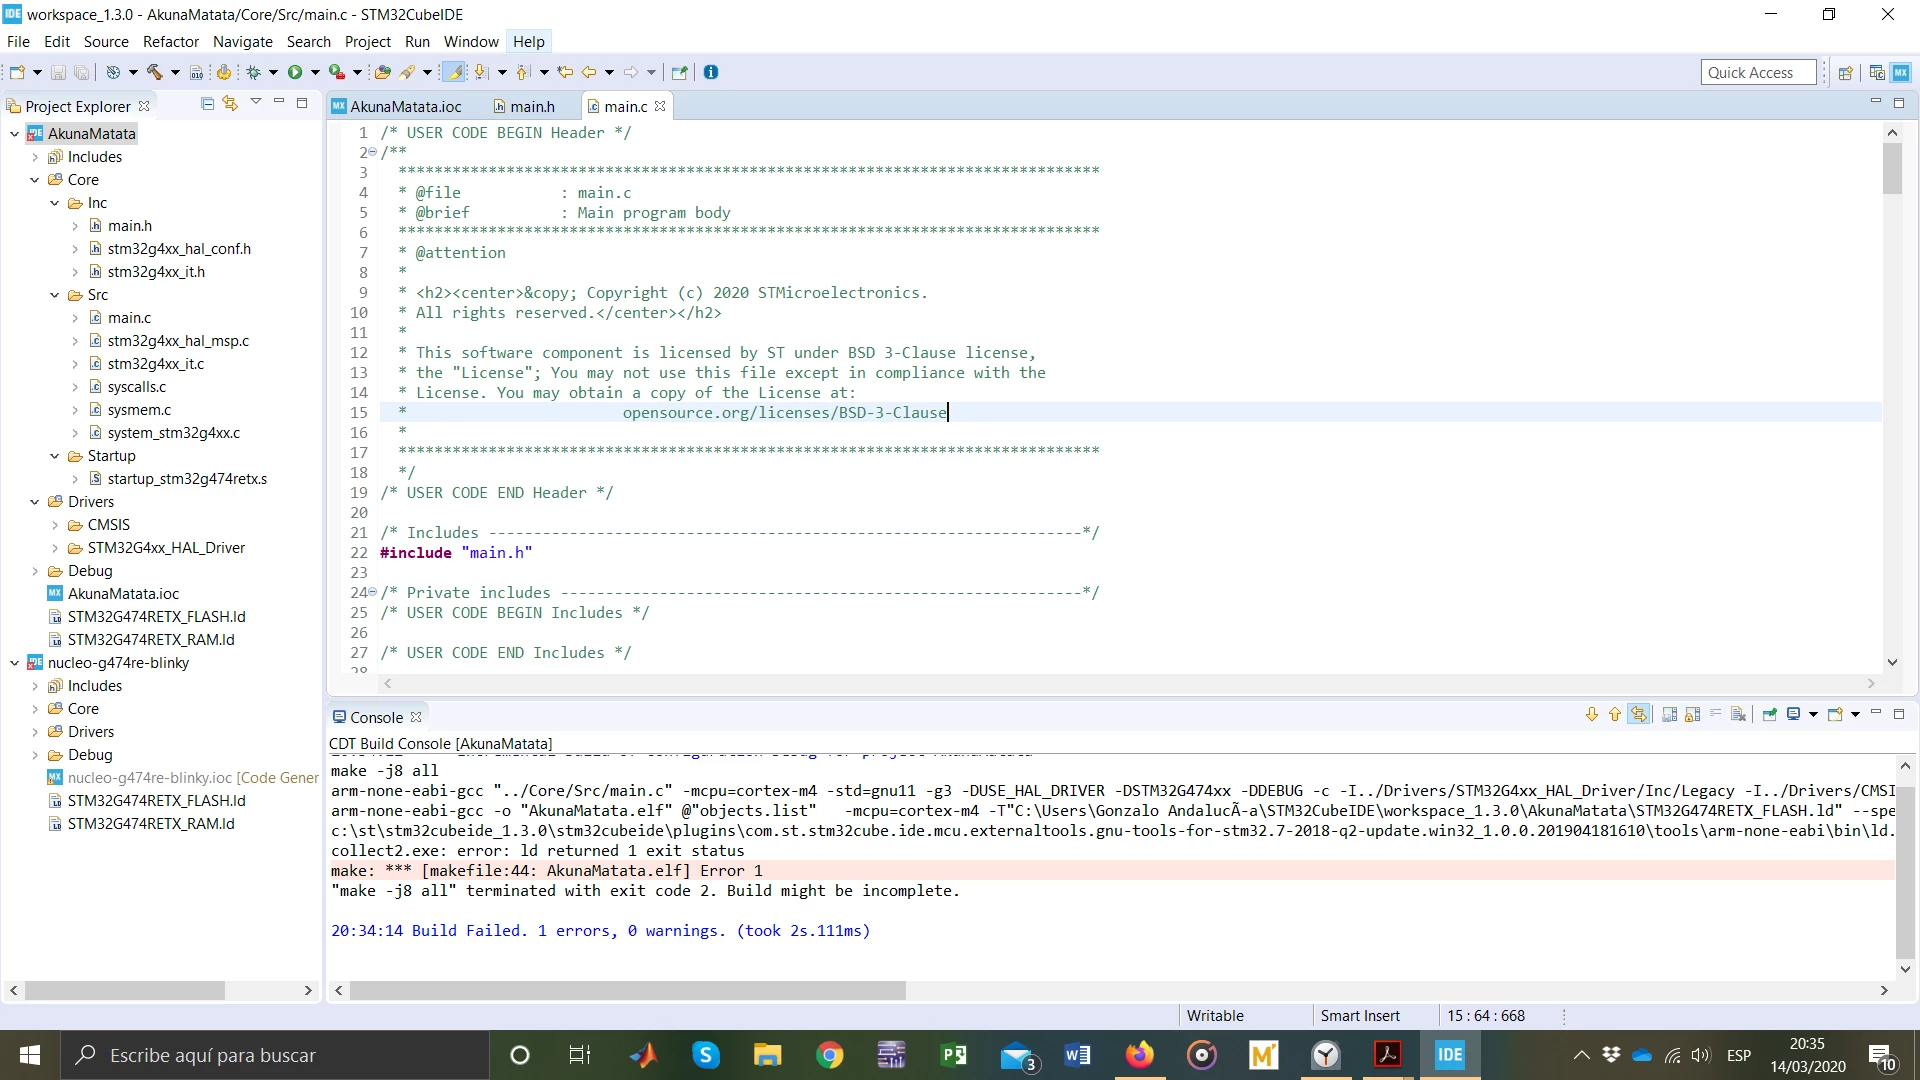Expand the Debug folder under AkunaMatata
1920x1080 pixels.
[35, 571]
